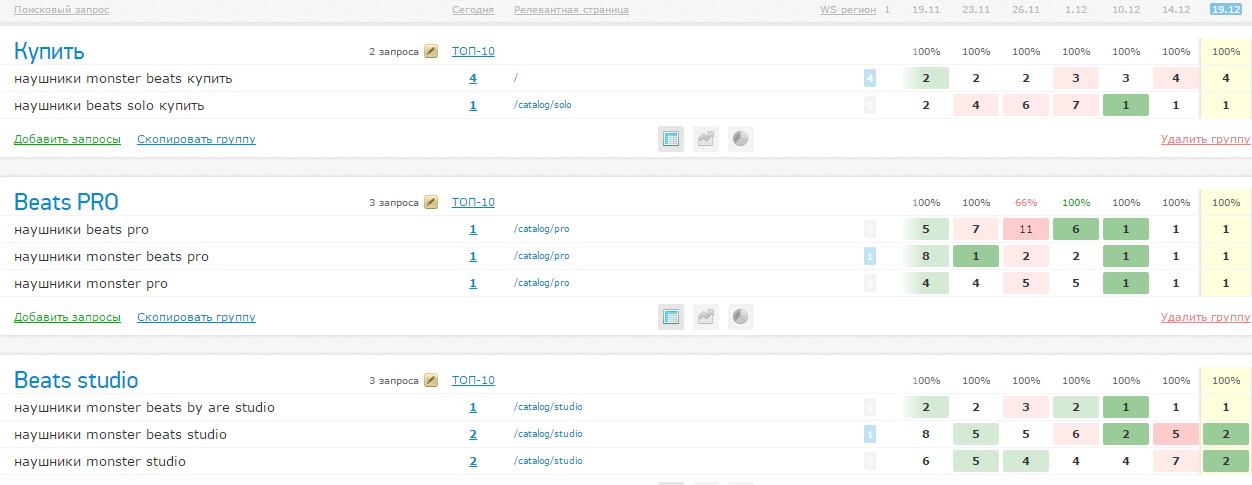Open the Beats PRO group title
This screenshot has height=485, width=1252.
pos(66,202)
